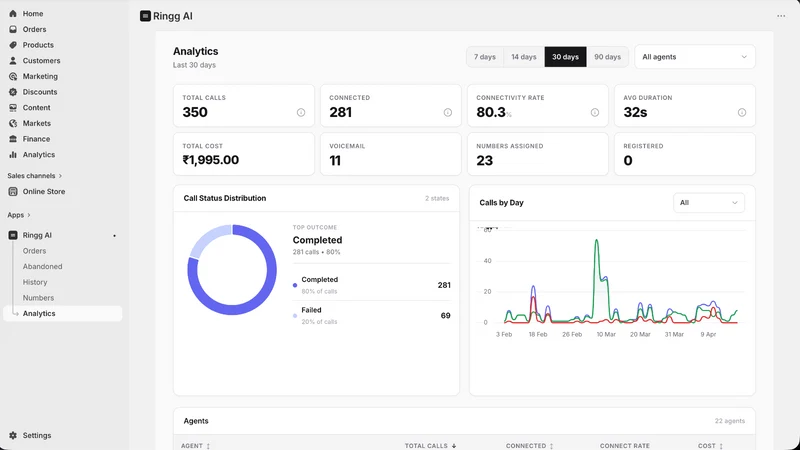
Task: Go to Customers page
Action: [x=41, y=61]
